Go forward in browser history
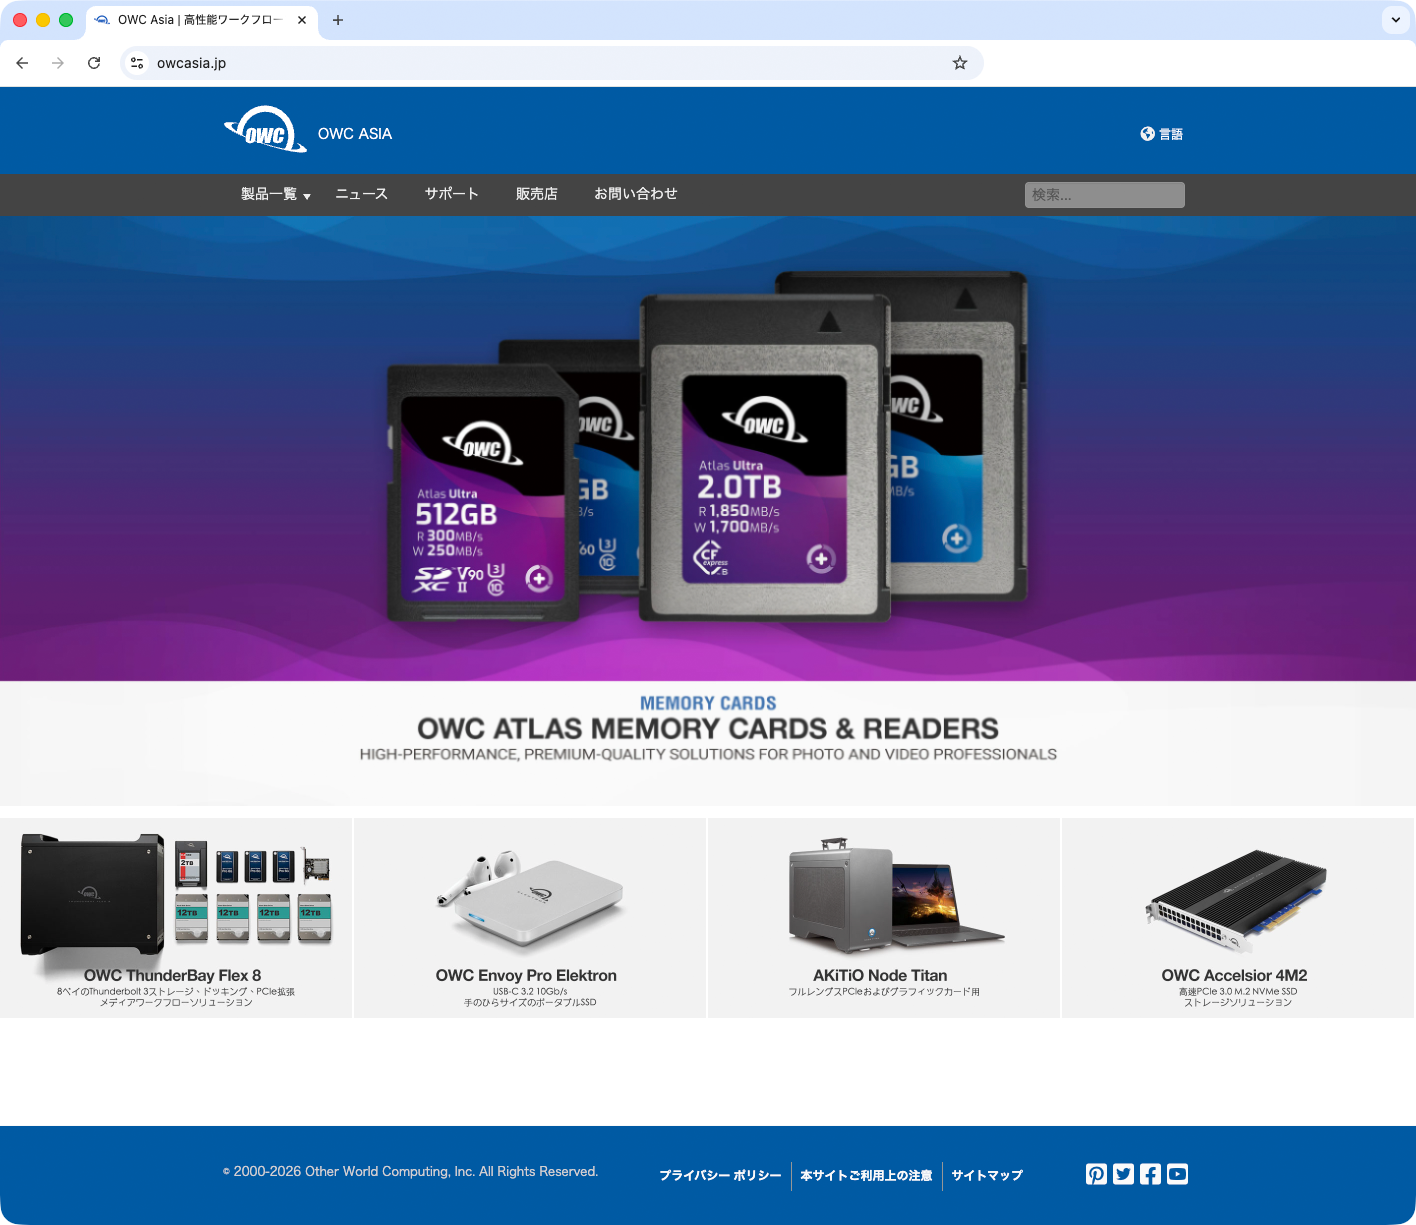 tap(58, 63)
